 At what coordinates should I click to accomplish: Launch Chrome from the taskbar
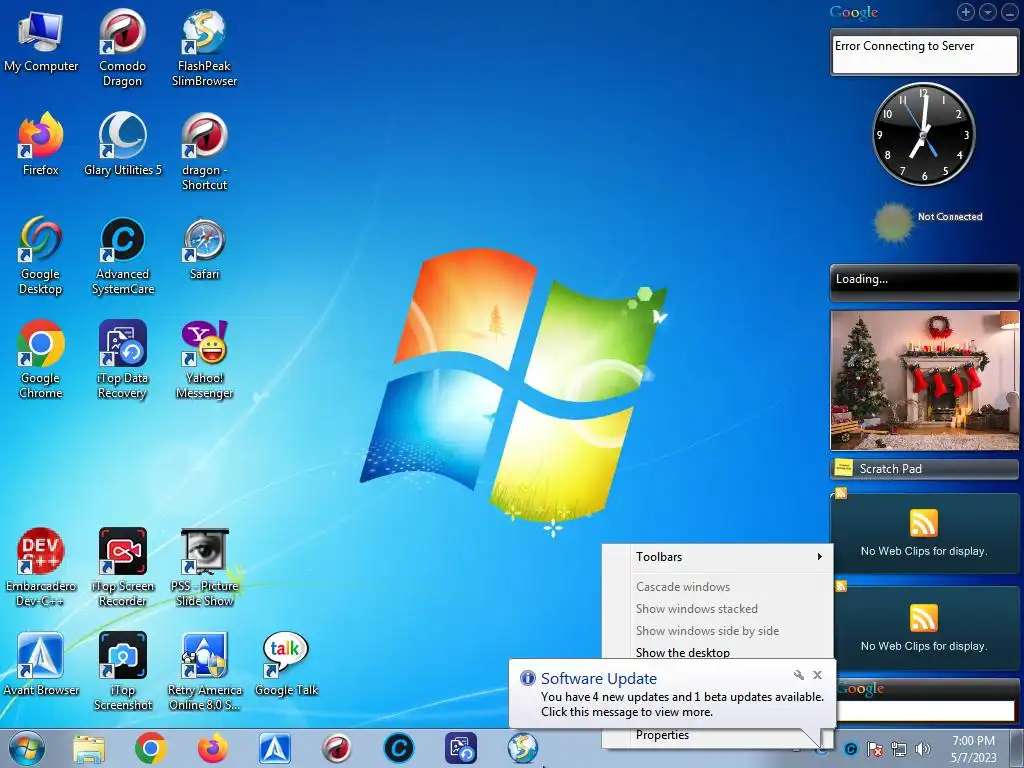tap(151, 748)
